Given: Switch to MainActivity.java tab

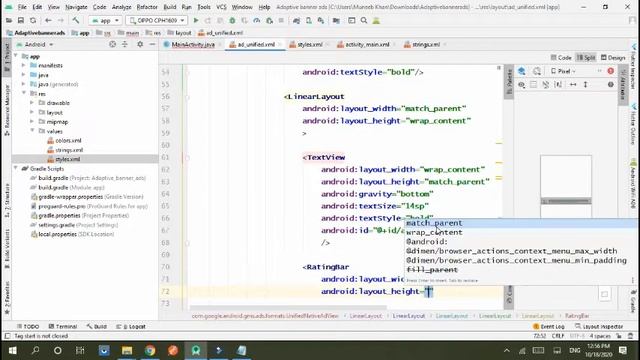Looking at the screenshot, I should click(x=192, y=44).
